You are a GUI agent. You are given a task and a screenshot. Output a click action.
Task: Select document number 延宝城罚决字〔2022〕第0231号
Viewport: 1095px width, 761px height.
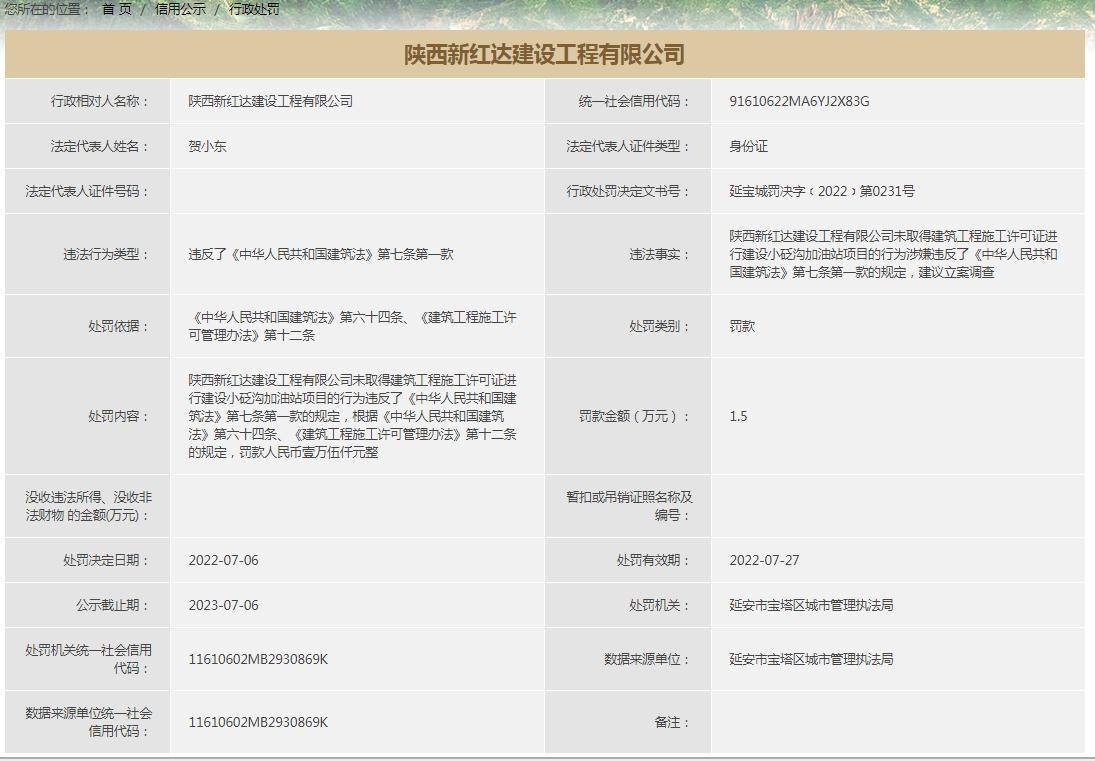click(822, 191)
